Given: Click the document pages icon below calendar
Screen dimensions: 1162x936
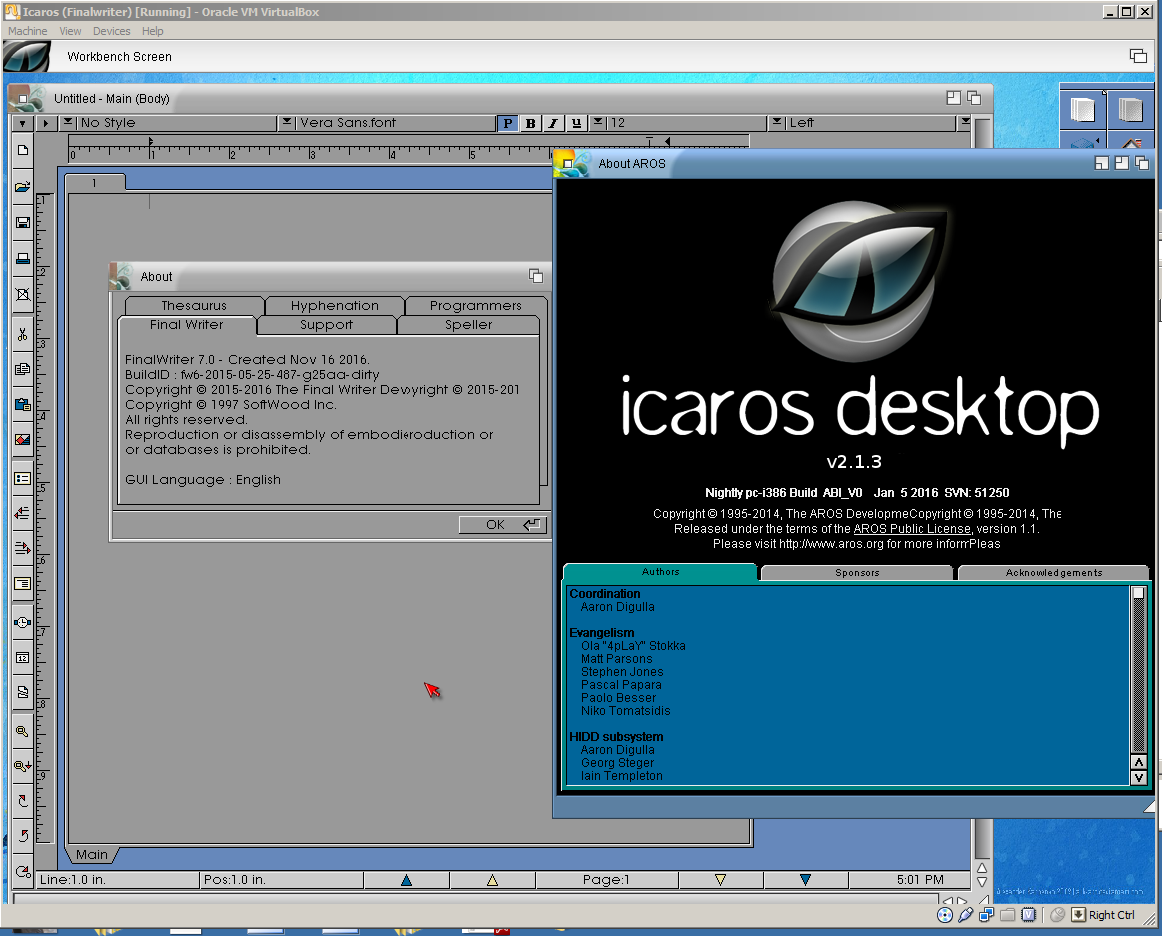Looking at the screenshot, I should [x=23, y=692].
